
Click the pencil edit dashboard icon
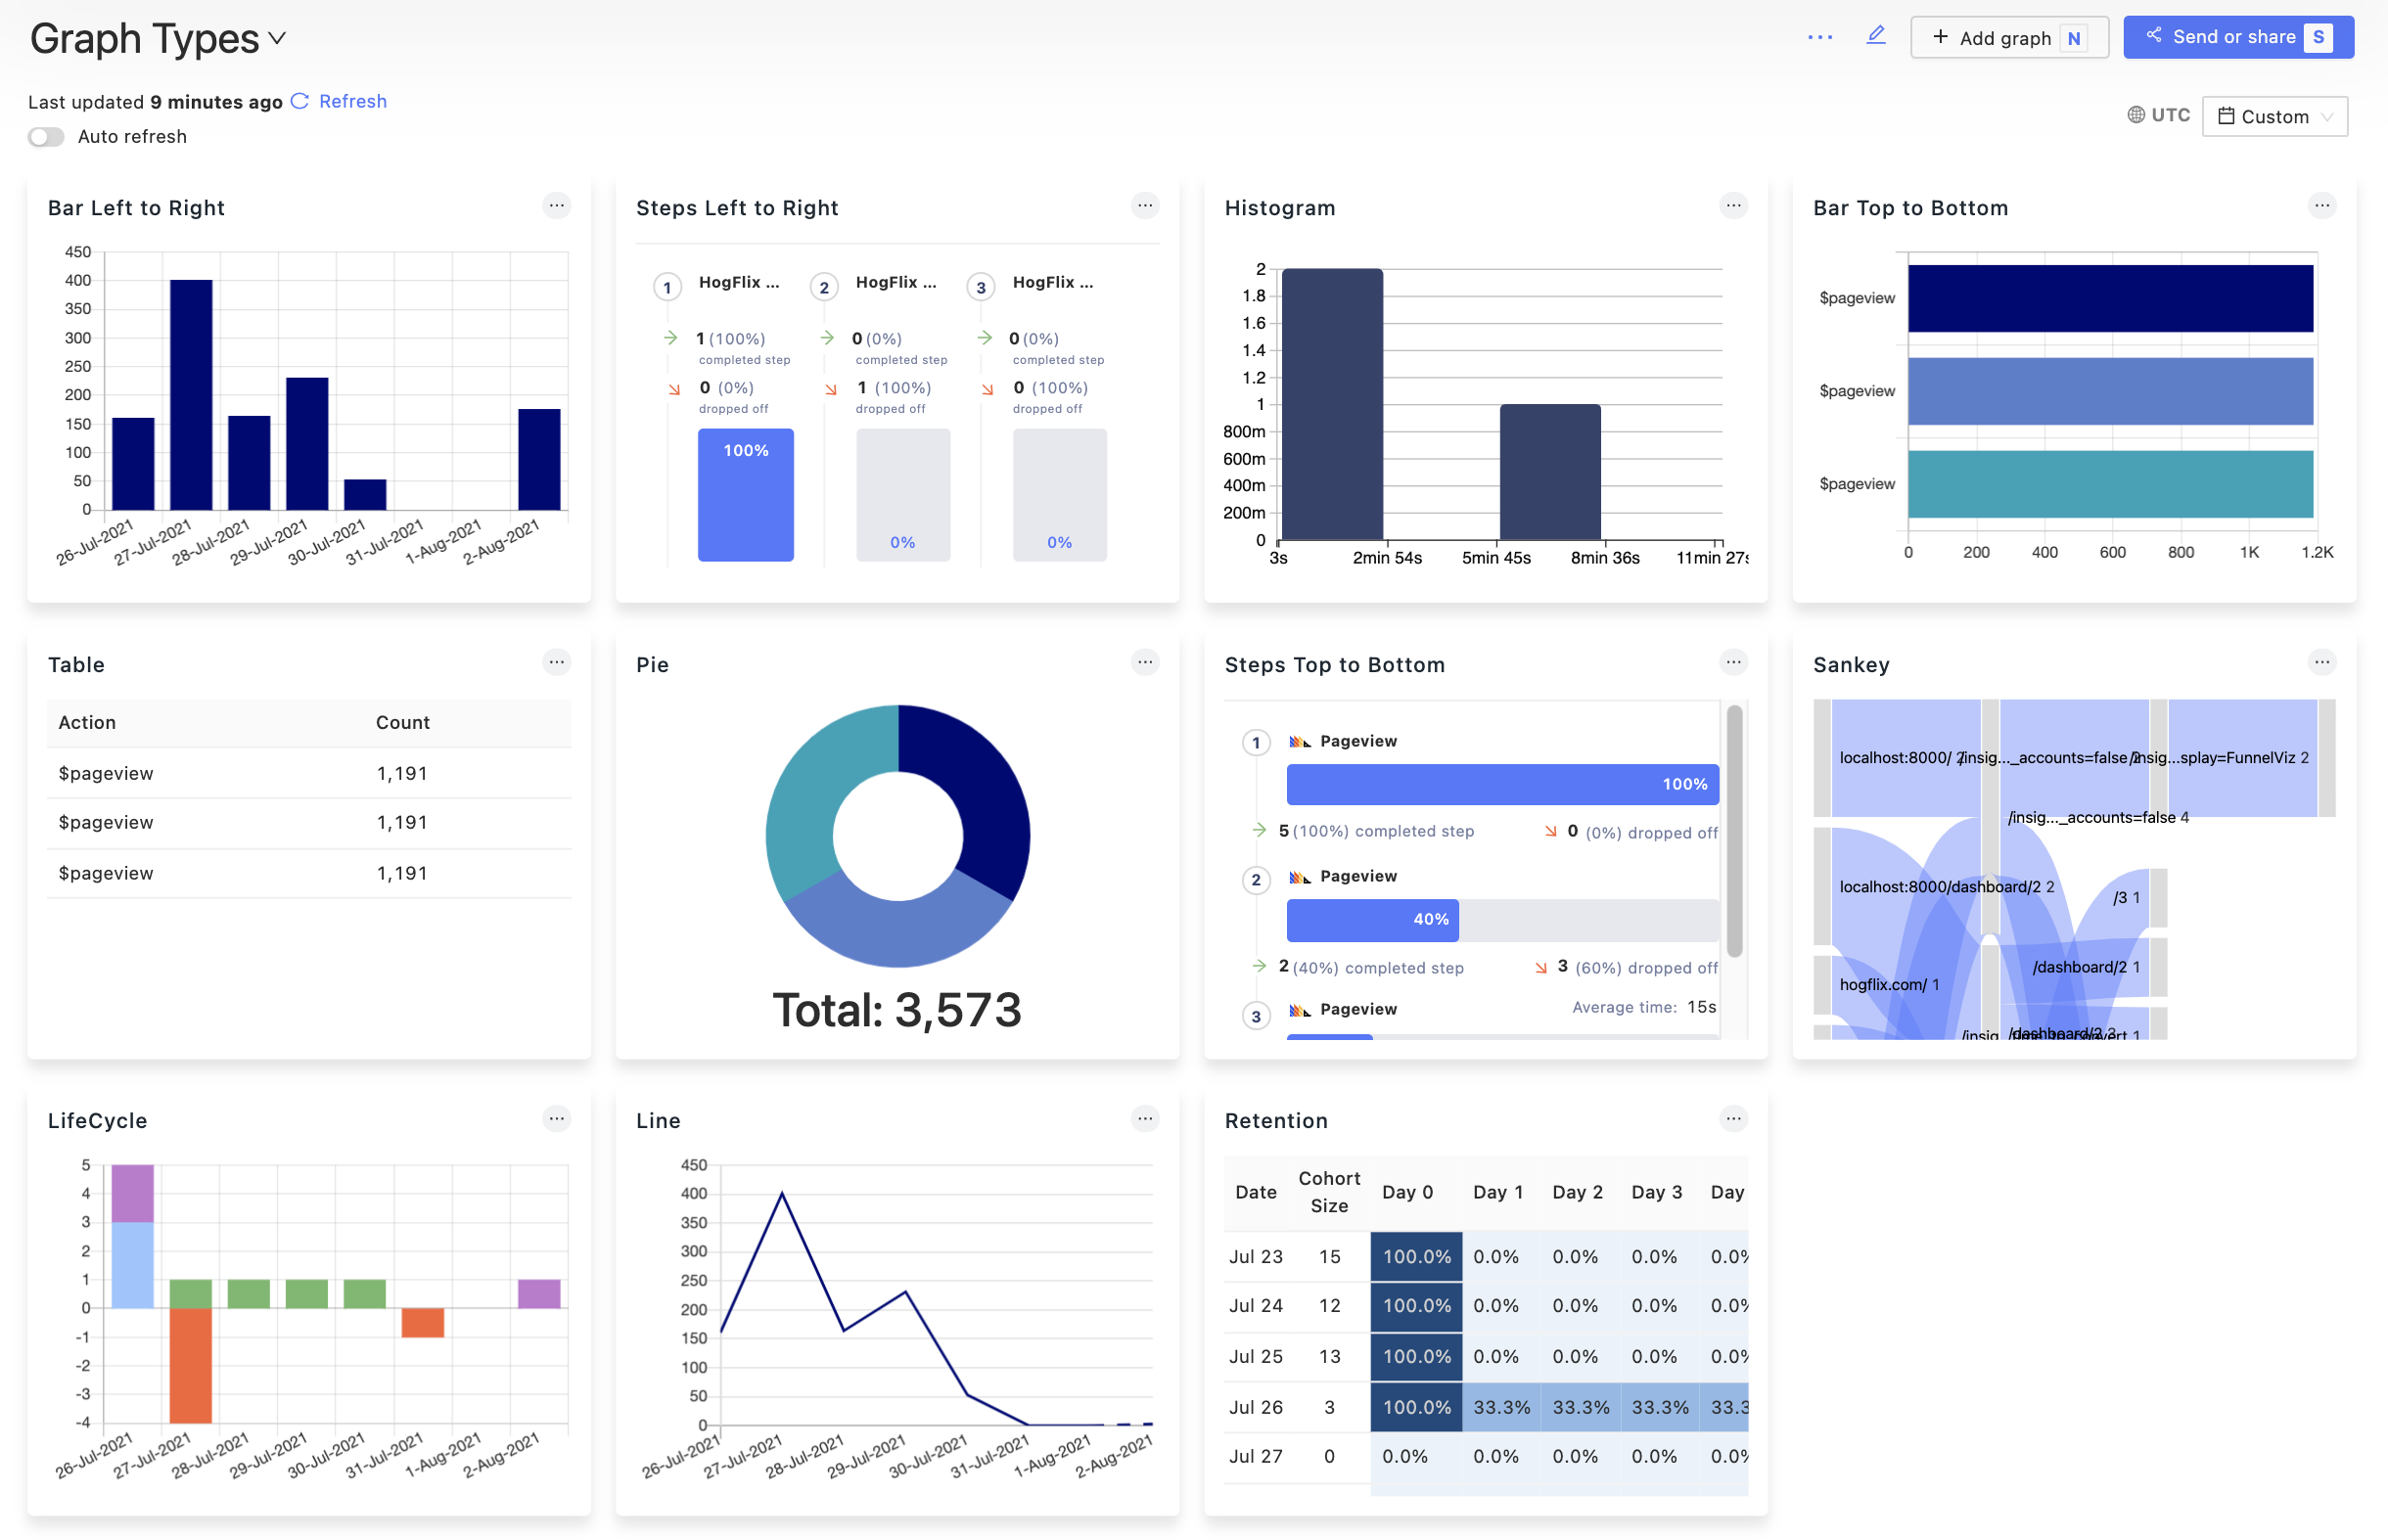pyautogui.click(x=1876, y=36)
